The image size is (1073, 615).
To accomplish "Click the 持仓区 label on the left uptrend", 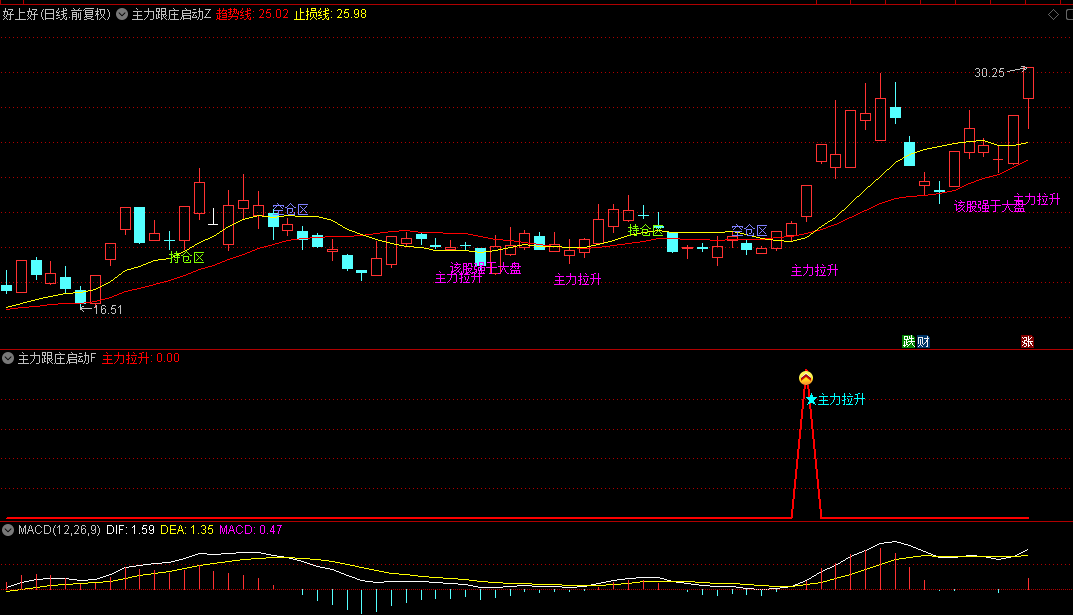I will point(187,258).
